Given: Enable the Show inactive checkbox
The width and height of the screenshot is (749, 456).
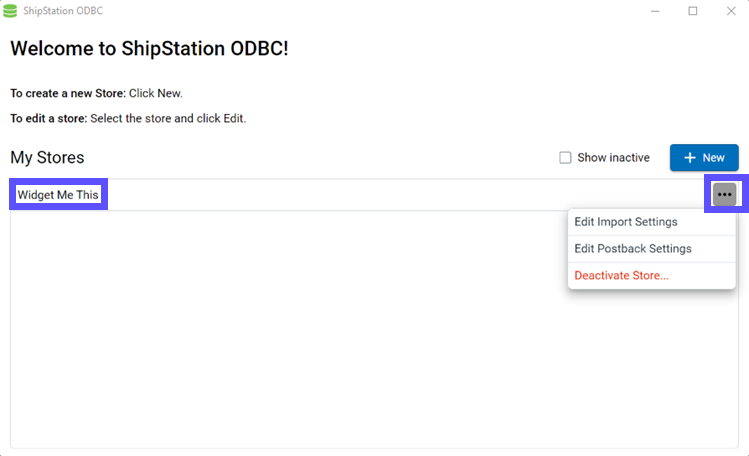Looking at the screenshot, I should coord(565,158).
